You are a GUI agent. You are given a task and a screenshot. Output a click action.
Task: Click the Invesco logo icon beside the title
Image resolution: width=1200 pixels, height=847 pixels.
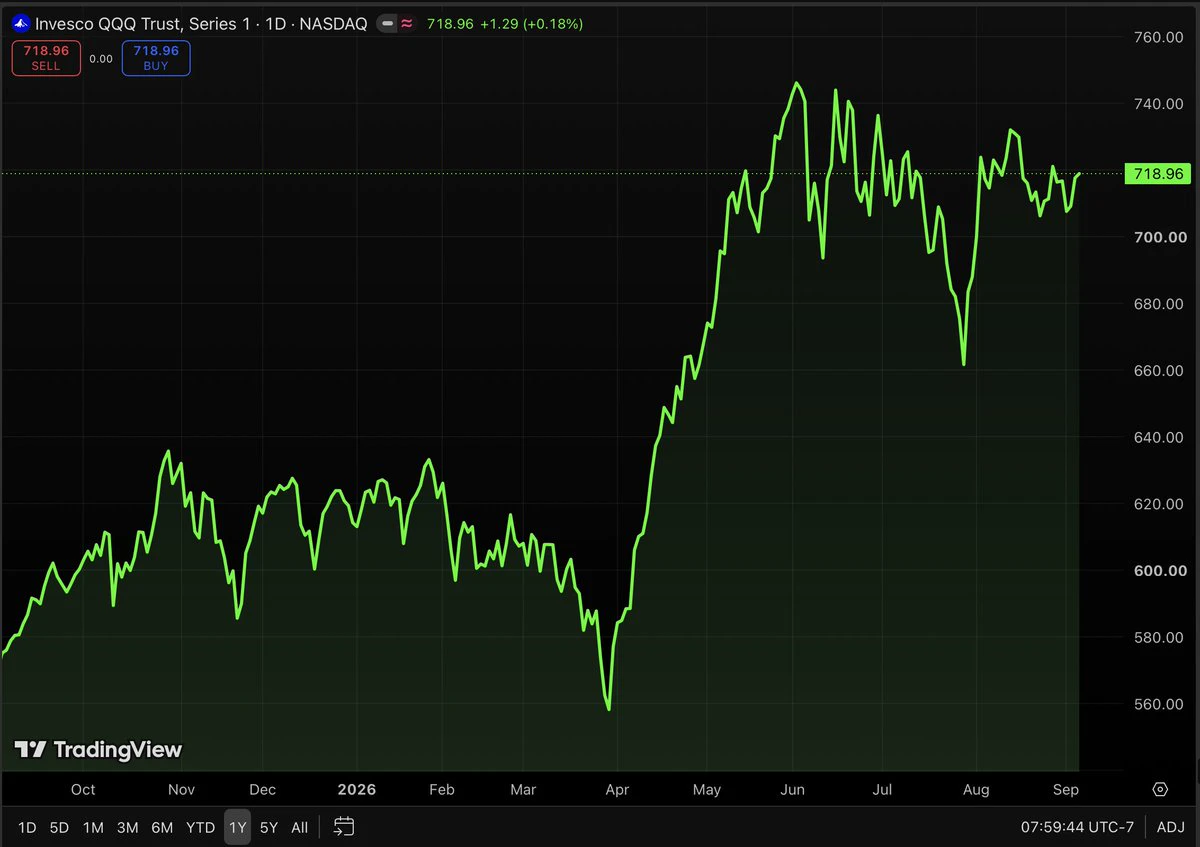(x=21, y=23)
